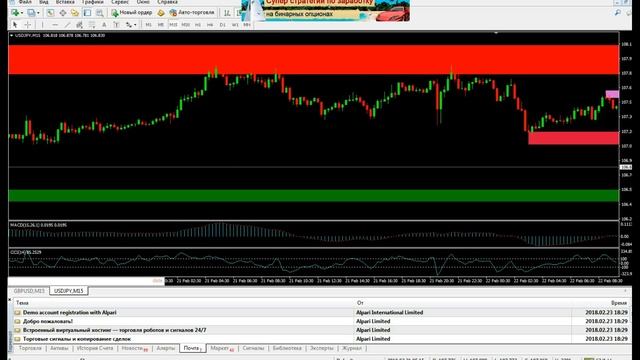Switch chart to M5 timeframe
This screenshot has height=360, width=640.
[x=161, y=25]
